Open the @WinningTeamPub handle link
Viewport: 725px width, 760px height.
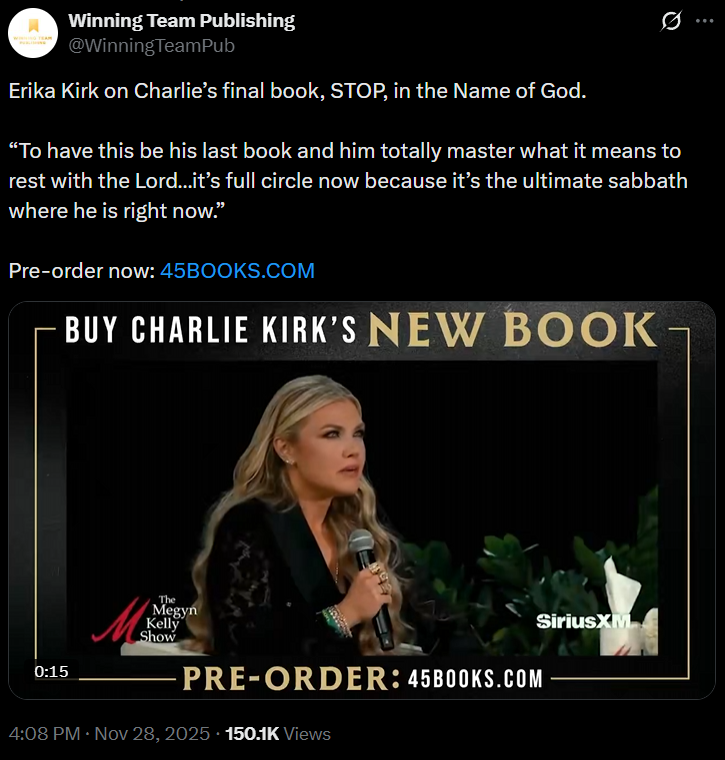151,46
